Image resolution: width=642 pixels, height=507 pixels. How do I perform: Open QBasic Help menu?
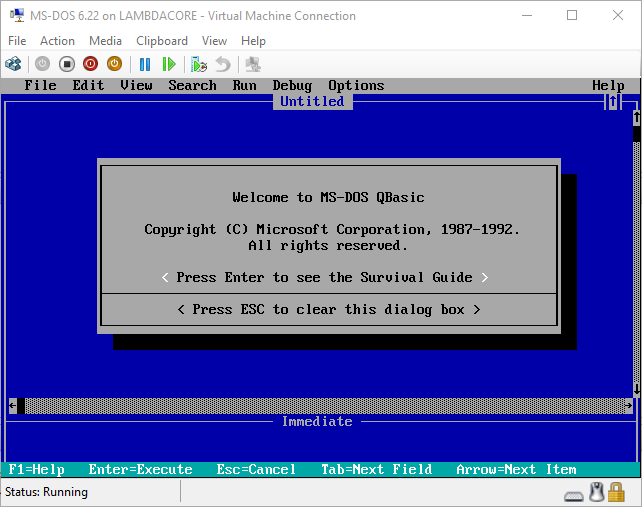pos(608,85)
